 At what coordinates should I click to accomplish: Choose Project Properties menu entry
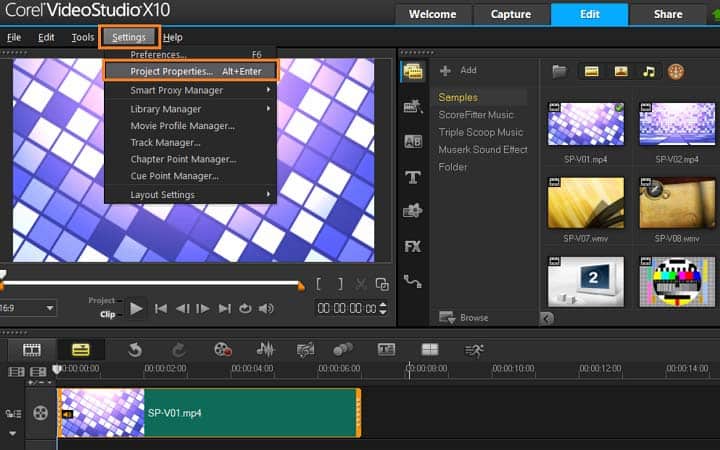[190, 71]
